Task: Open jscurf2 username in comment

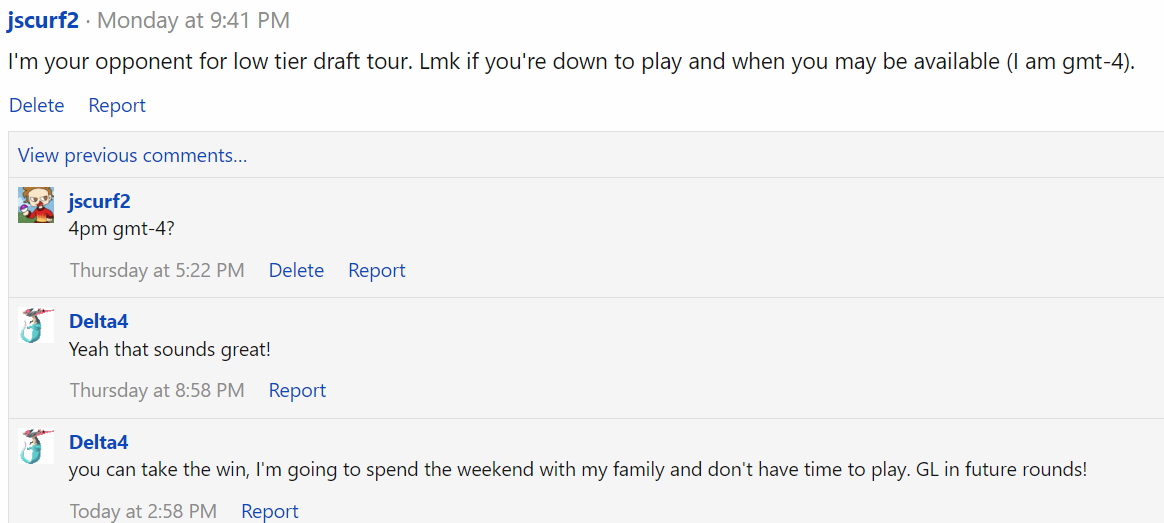Action: 99,201
